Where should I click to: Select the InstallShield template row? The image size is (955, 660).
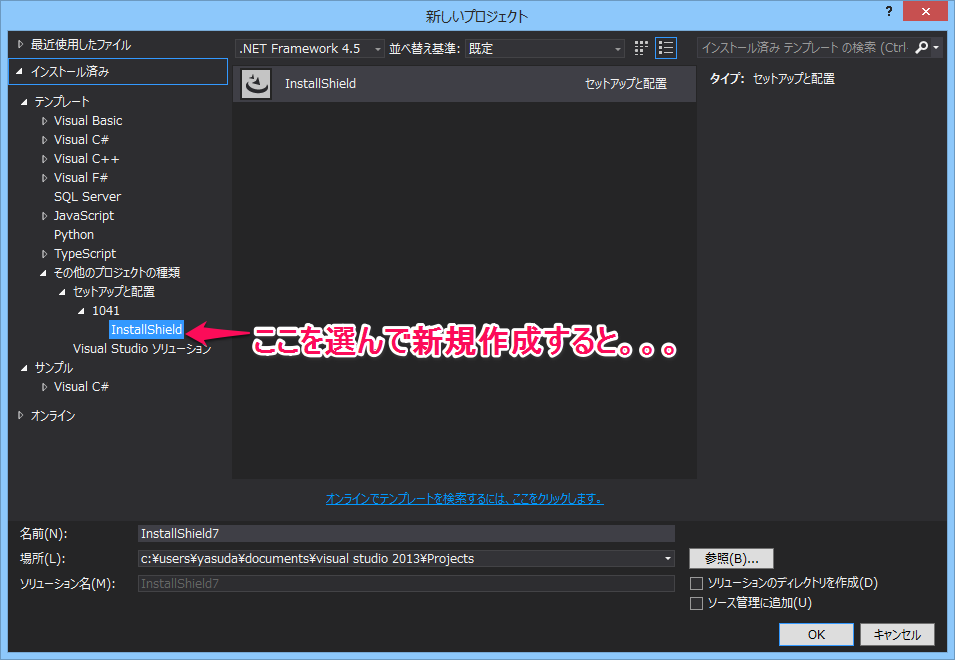[464, 83]
